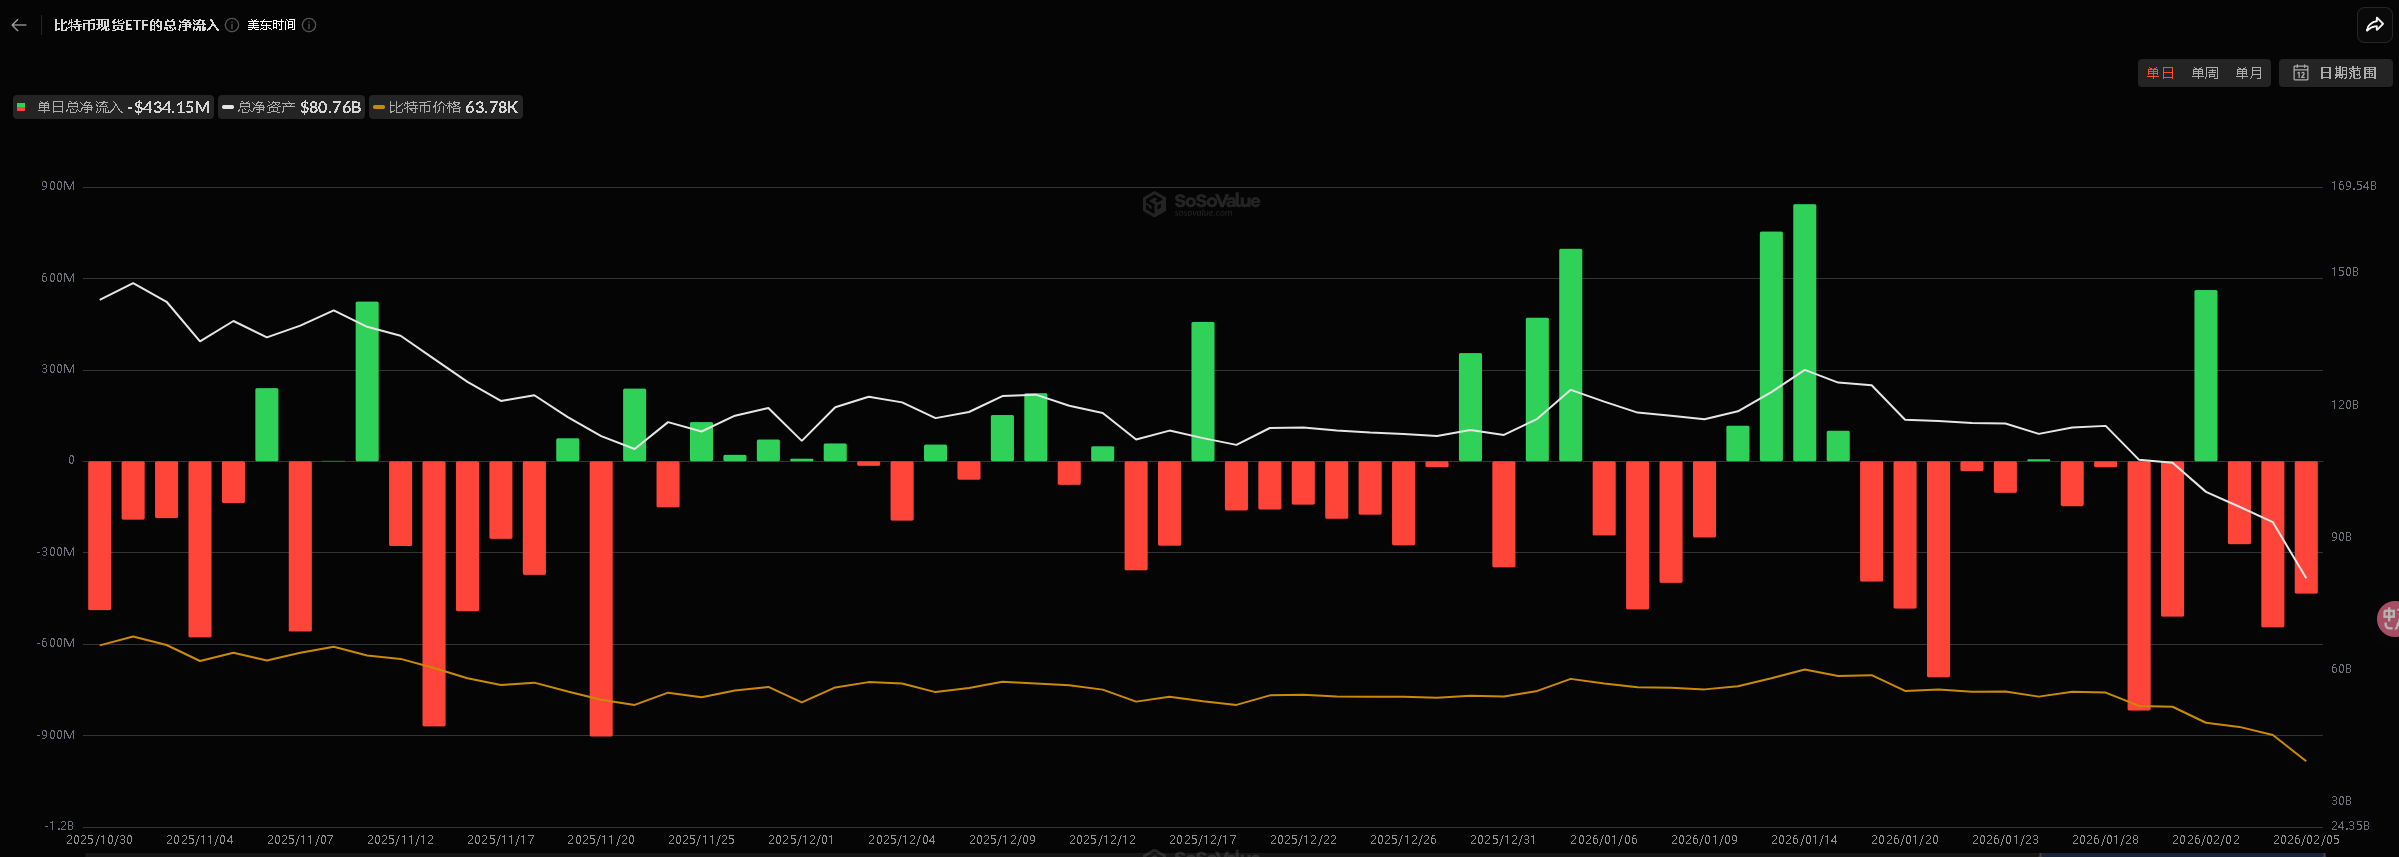This screenshot has height=857, width=2399.
Task: Click the 2026/01/06 x-axis date label
Action: coord(1604,840)
